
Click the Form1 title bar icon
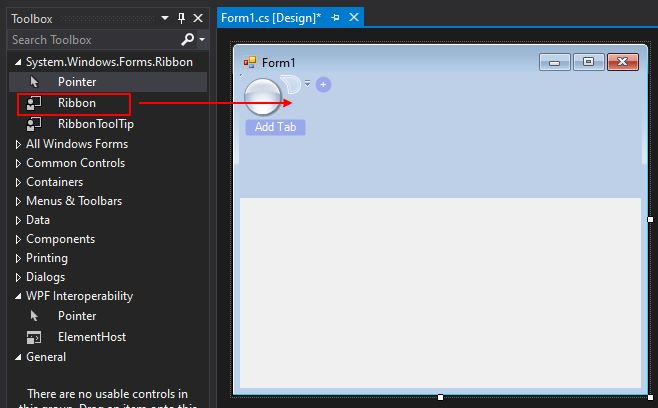click(x=250, y=63)
